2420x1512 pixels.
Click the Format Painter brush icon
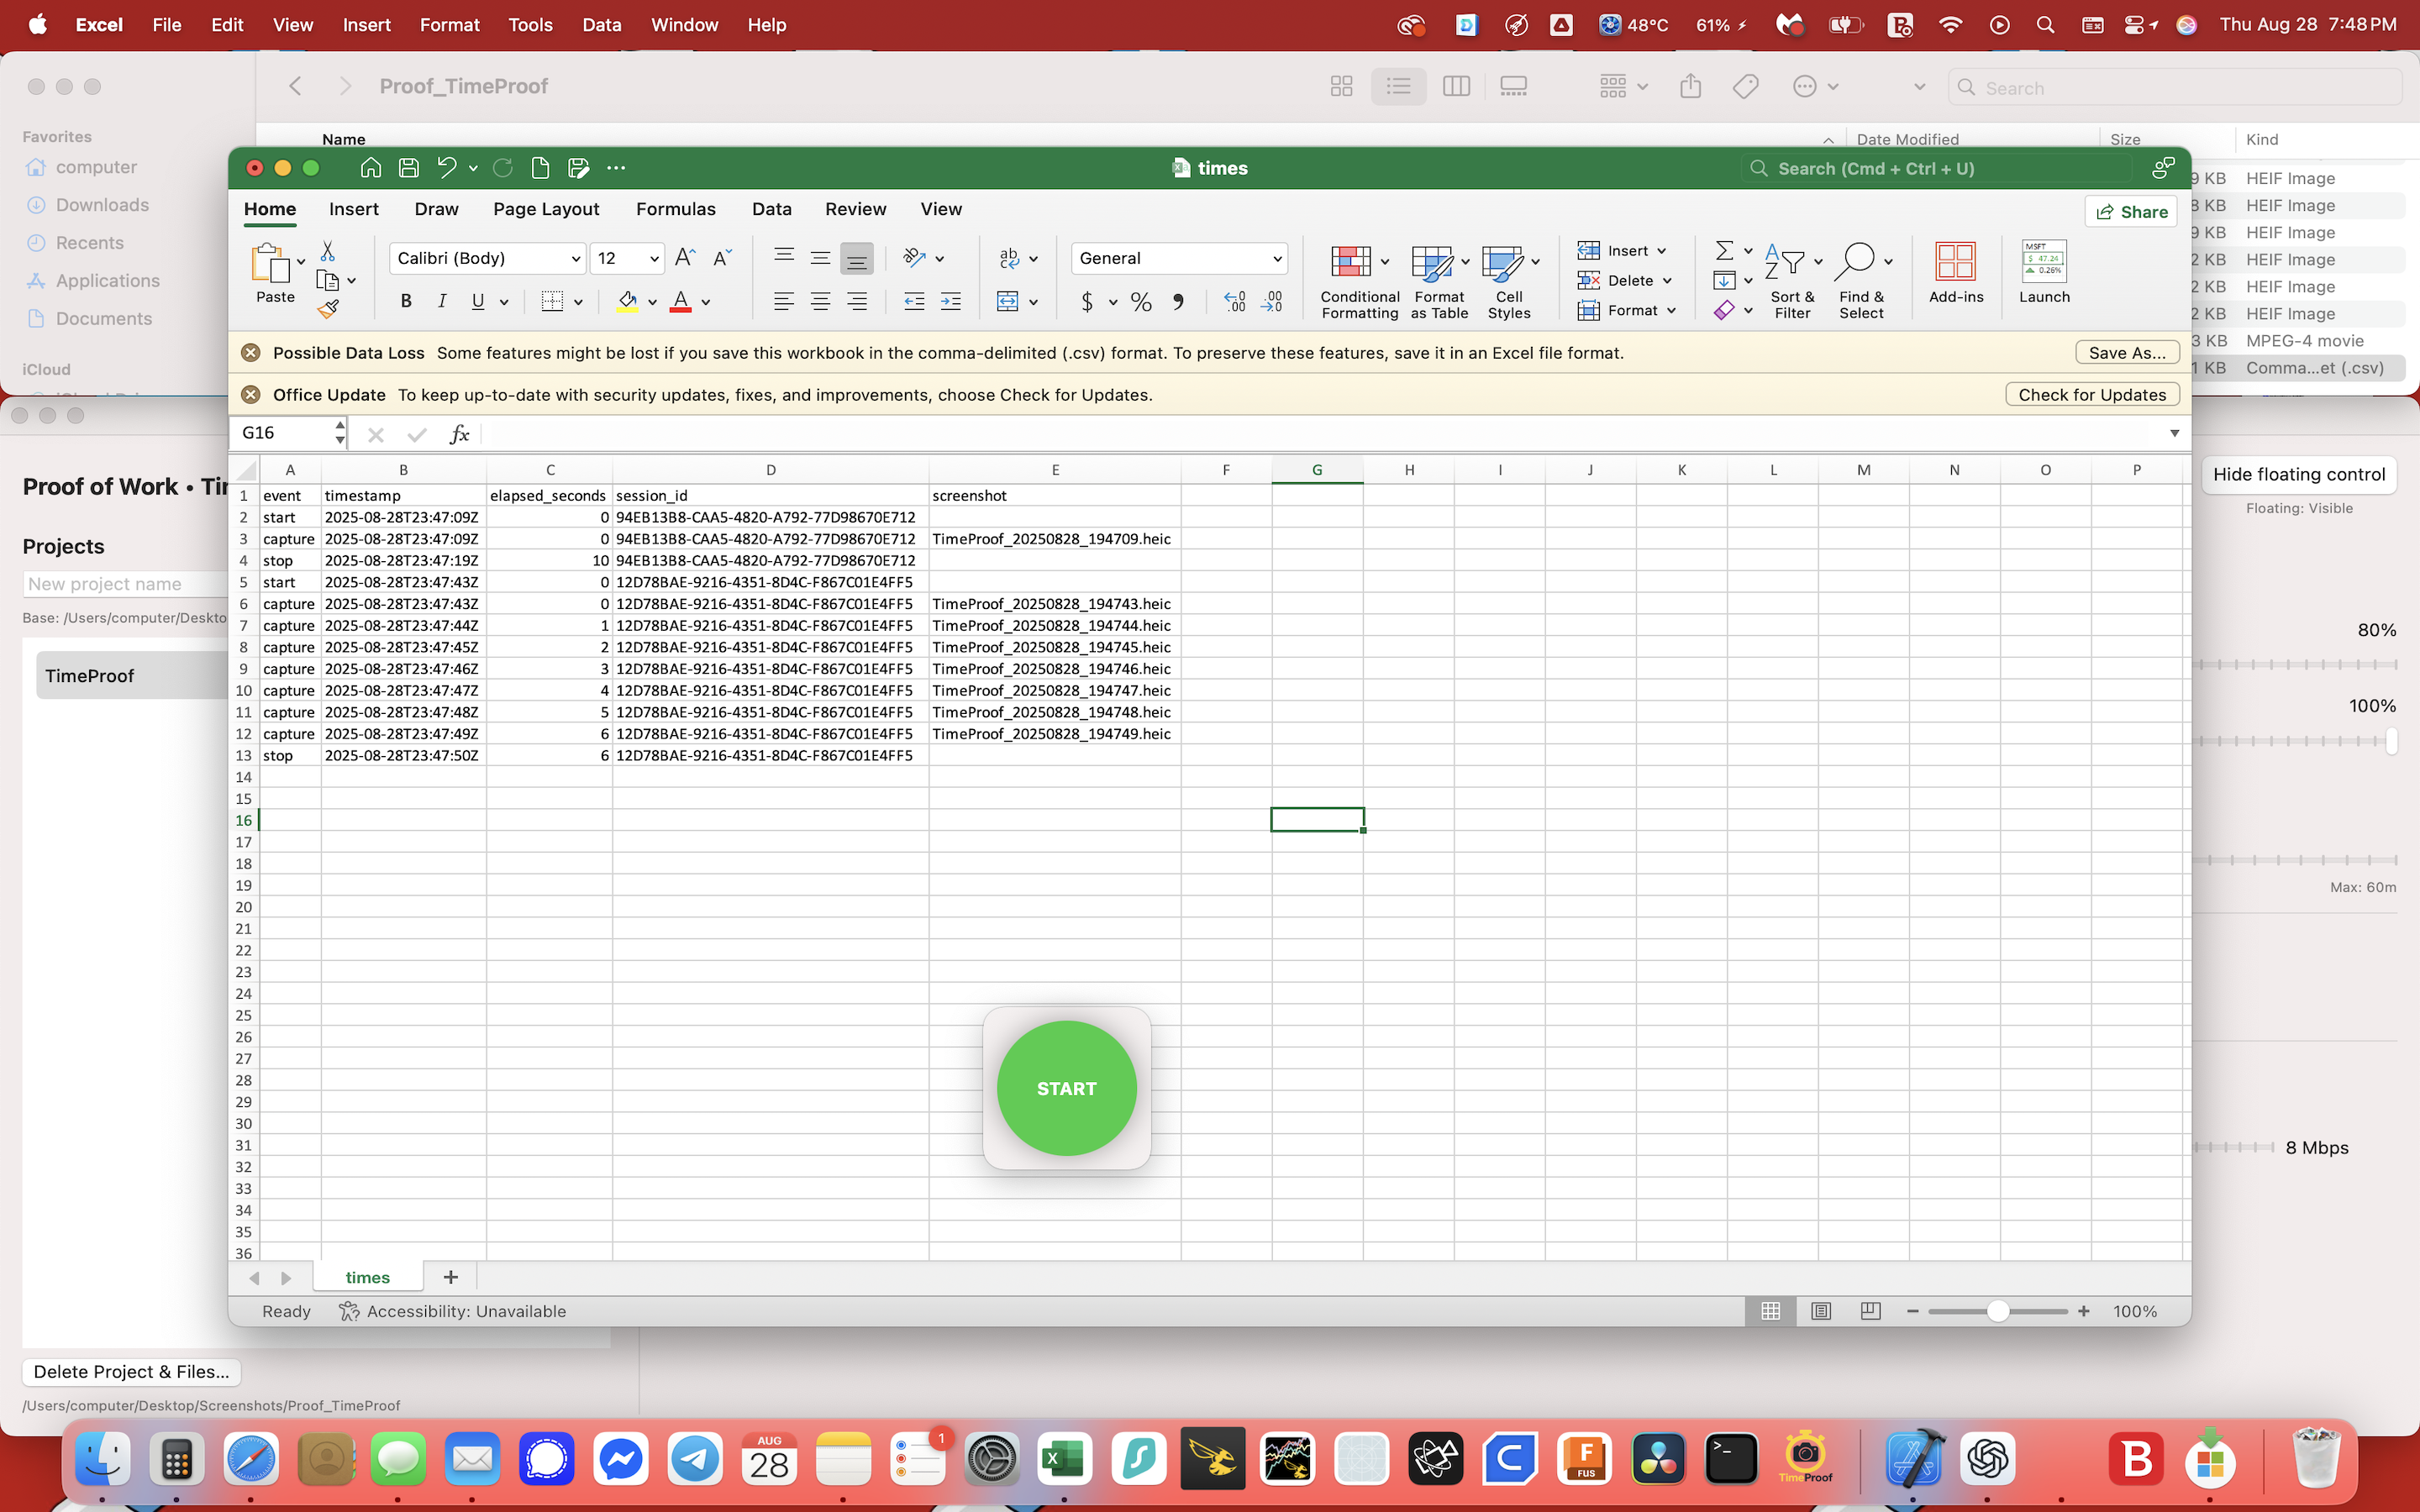point(328,310)
